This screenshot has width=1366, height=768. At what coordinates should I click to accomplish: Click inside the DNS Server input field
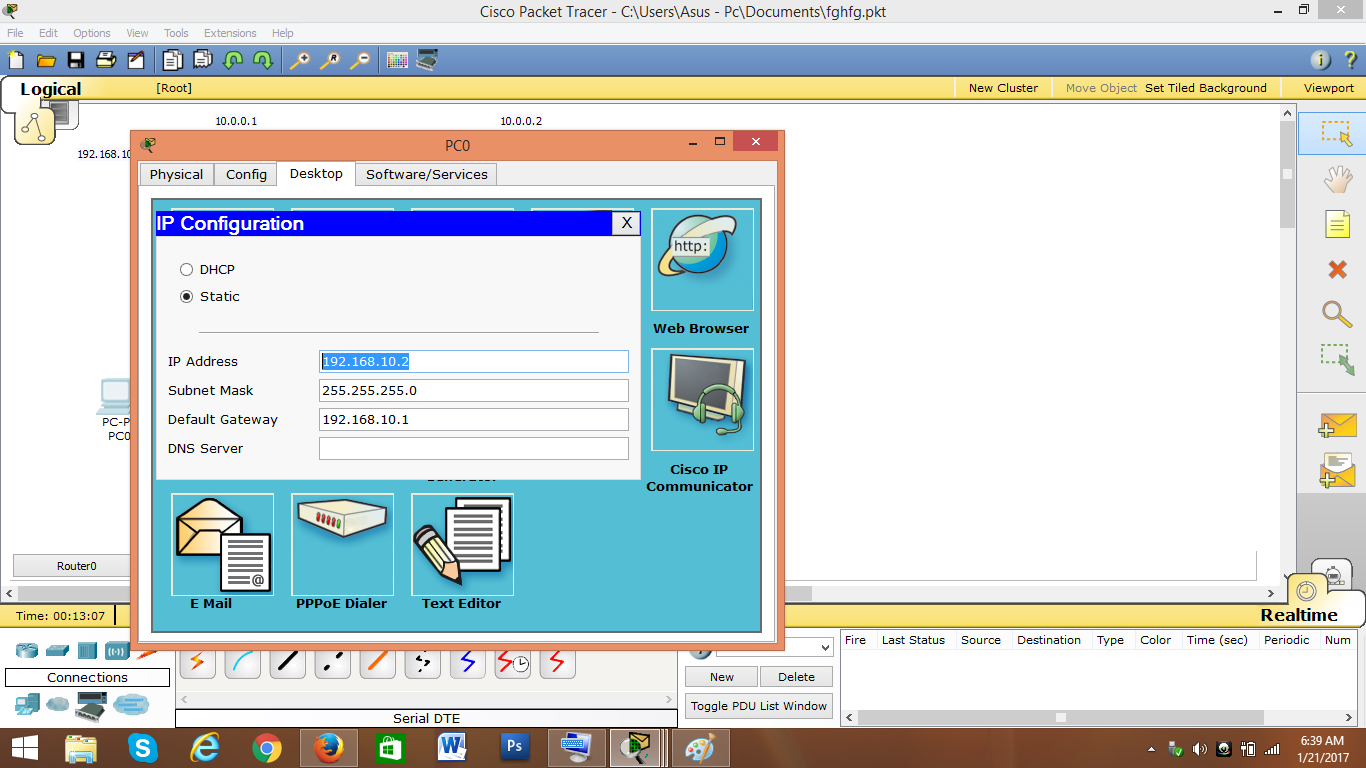click(x=473, y=448)
